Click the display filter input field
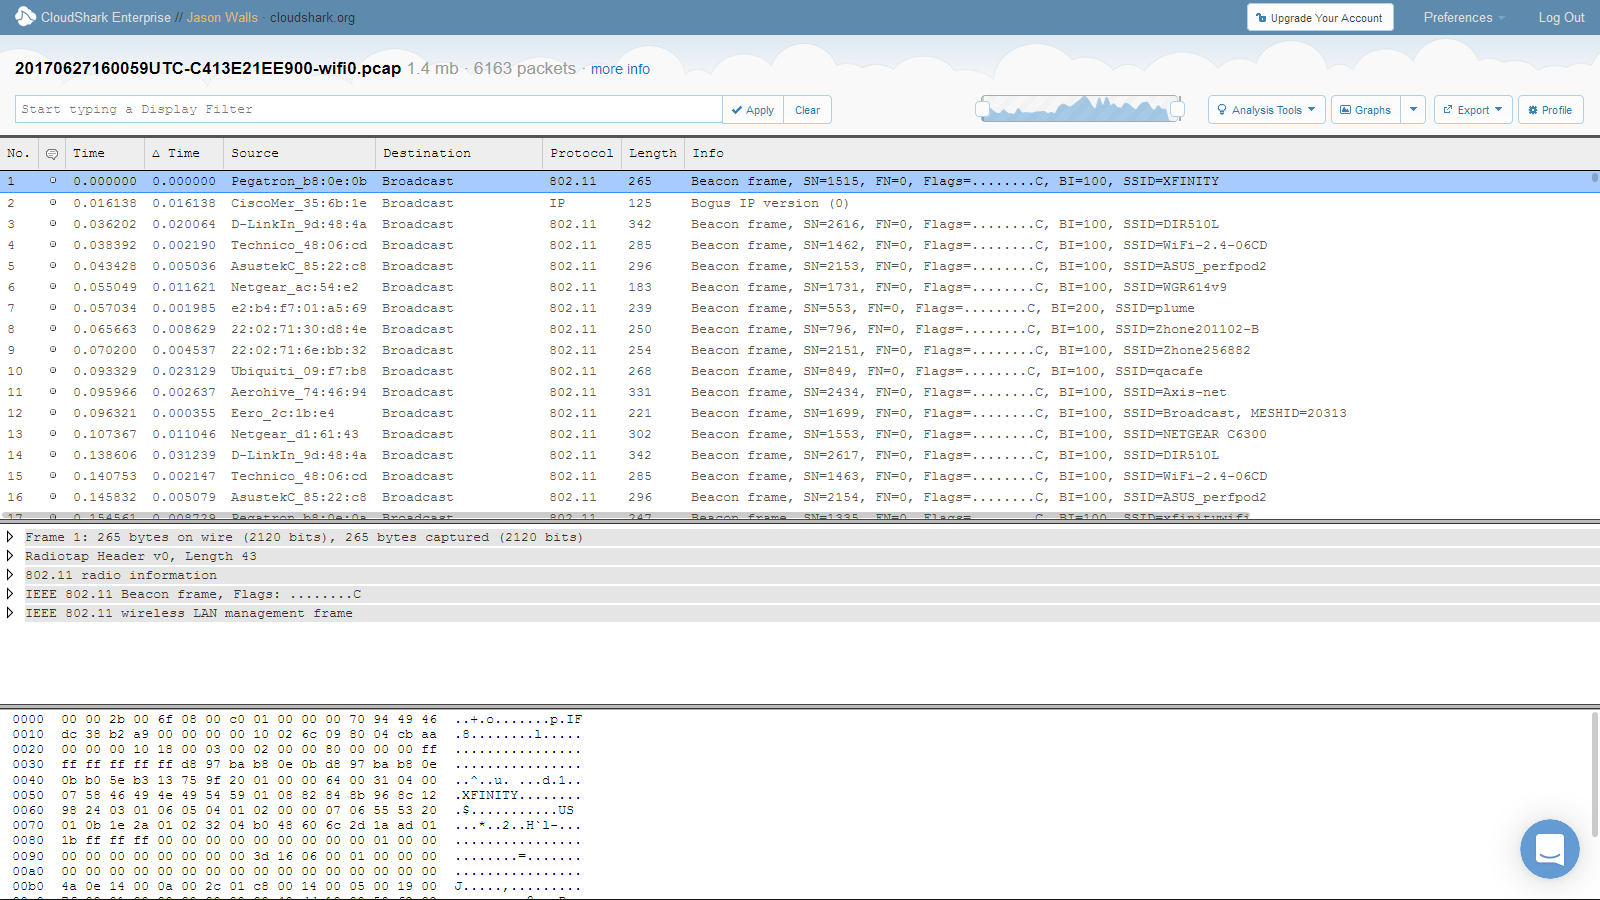 click(x=368, y=109)
